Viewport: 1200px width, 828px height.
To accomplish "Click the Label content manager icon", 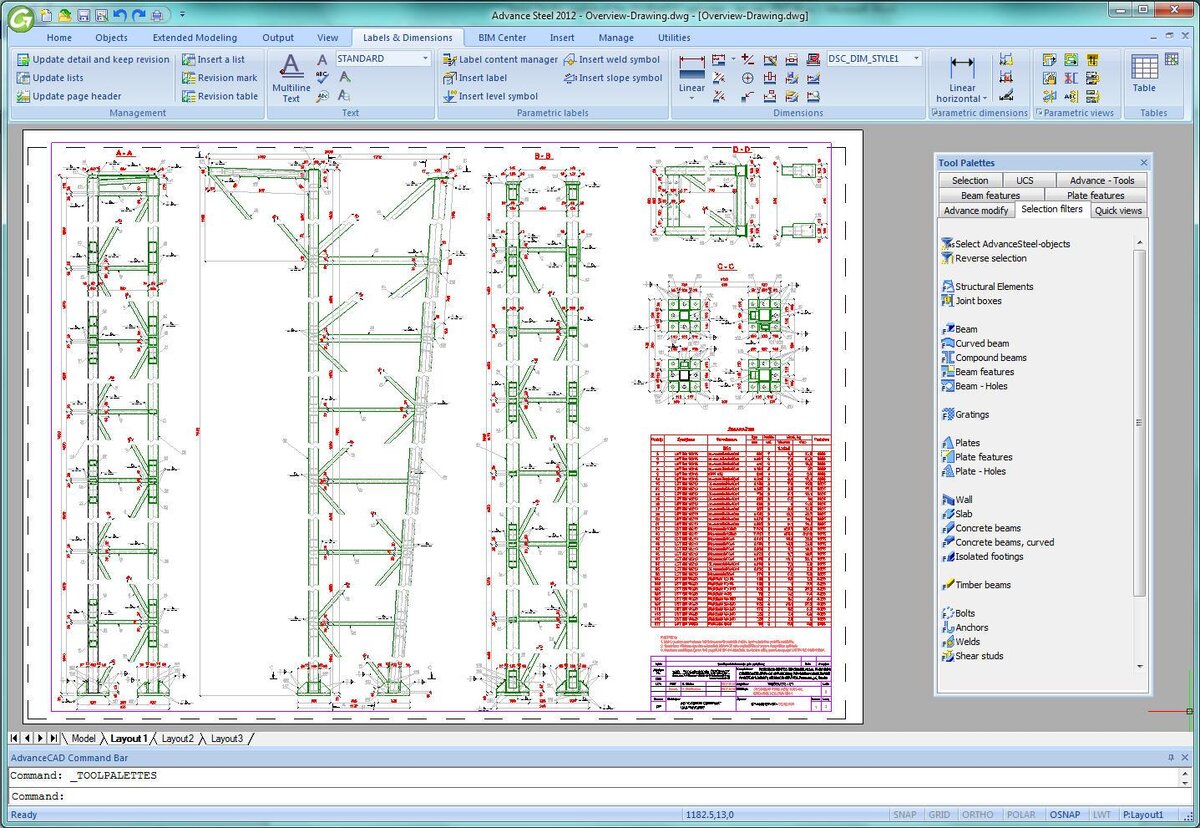I will 450,60.
